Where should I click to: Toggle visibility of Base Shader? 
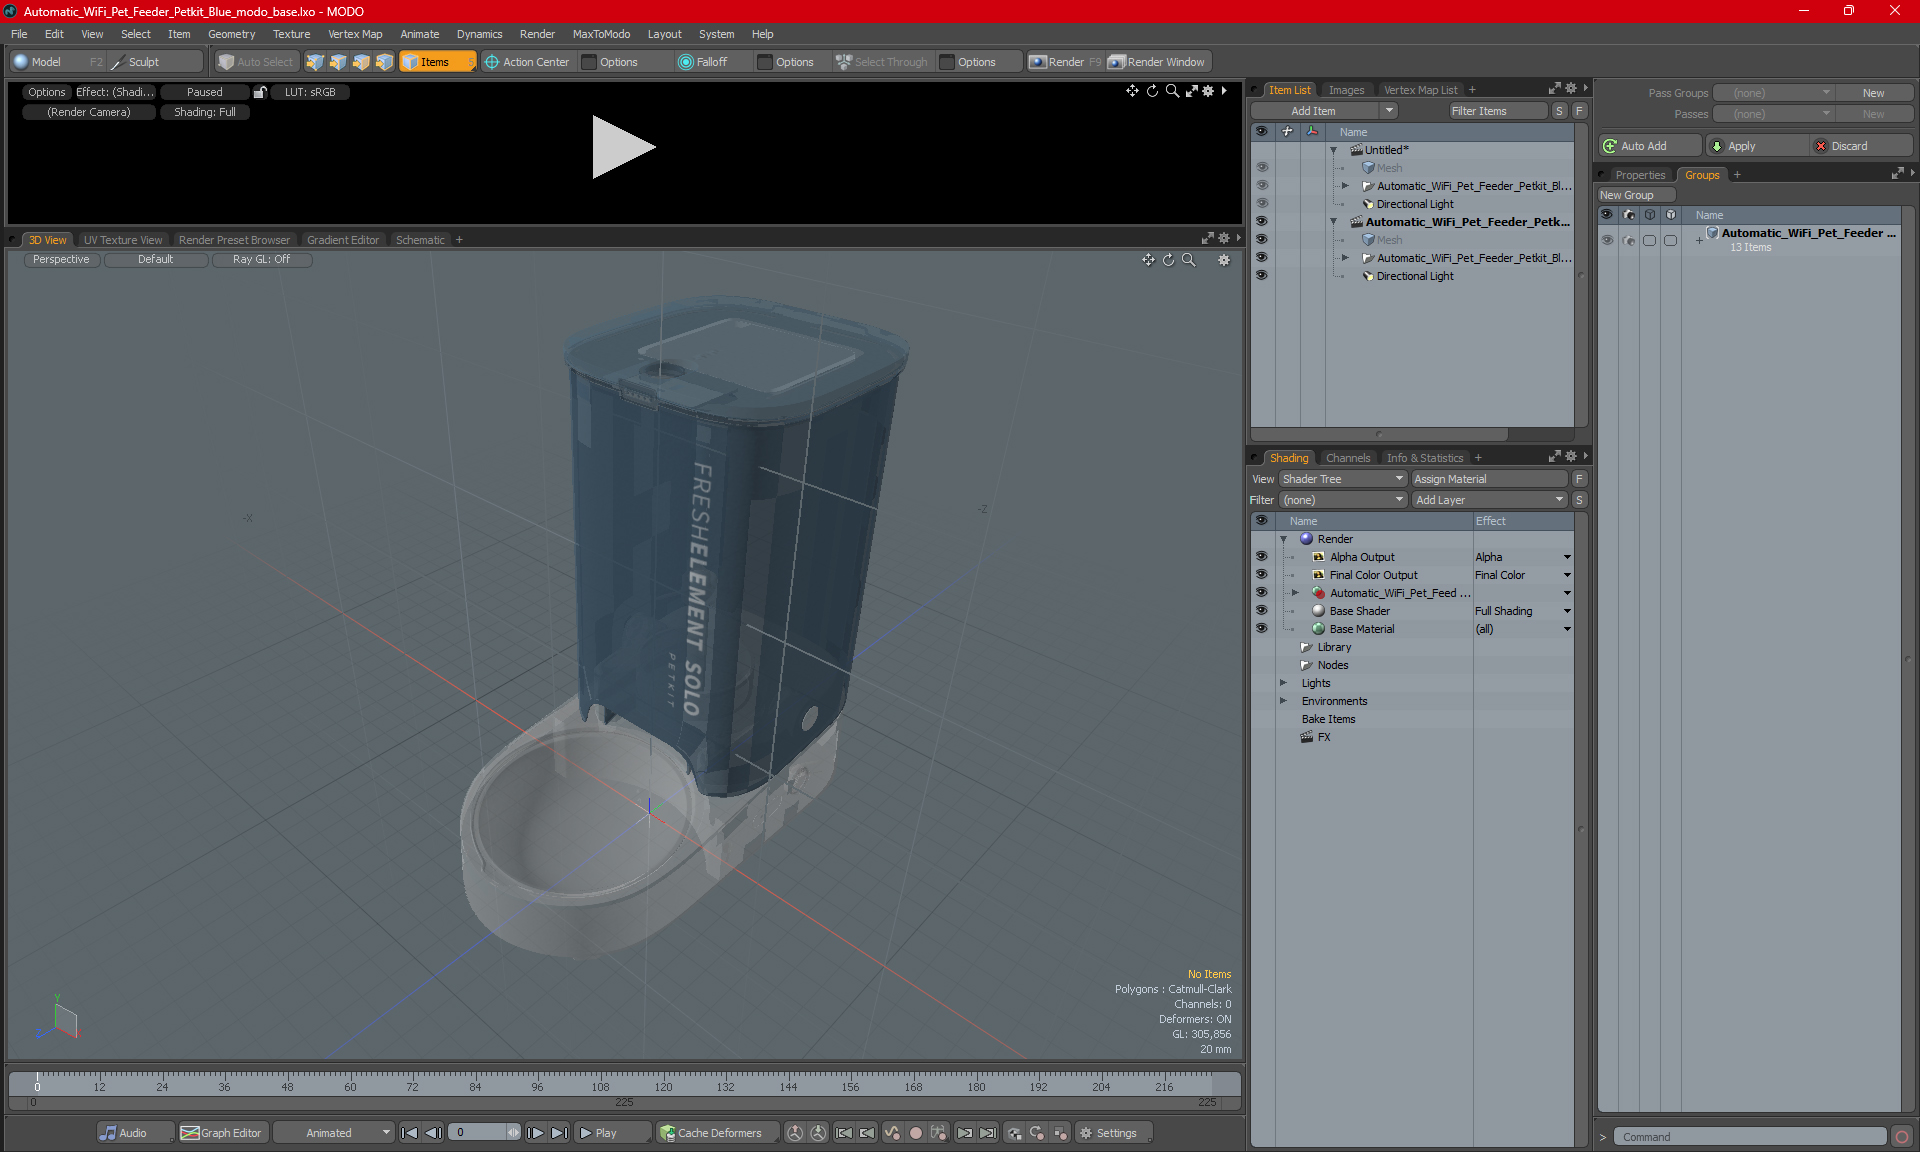click(x=1261, y=611)
